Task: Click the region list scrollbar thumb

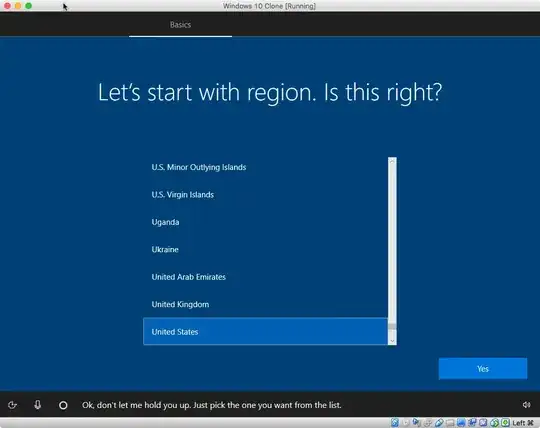Action: [392, 326]
